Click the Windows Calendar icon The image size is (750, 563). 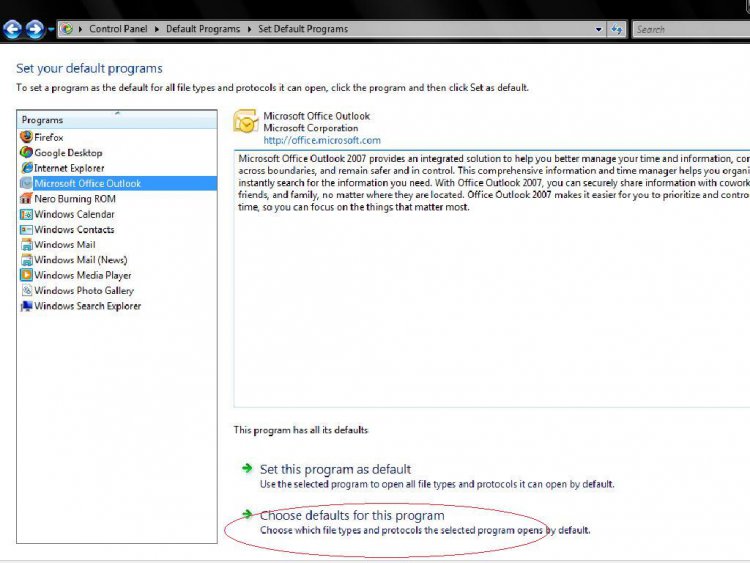[26, 214]
